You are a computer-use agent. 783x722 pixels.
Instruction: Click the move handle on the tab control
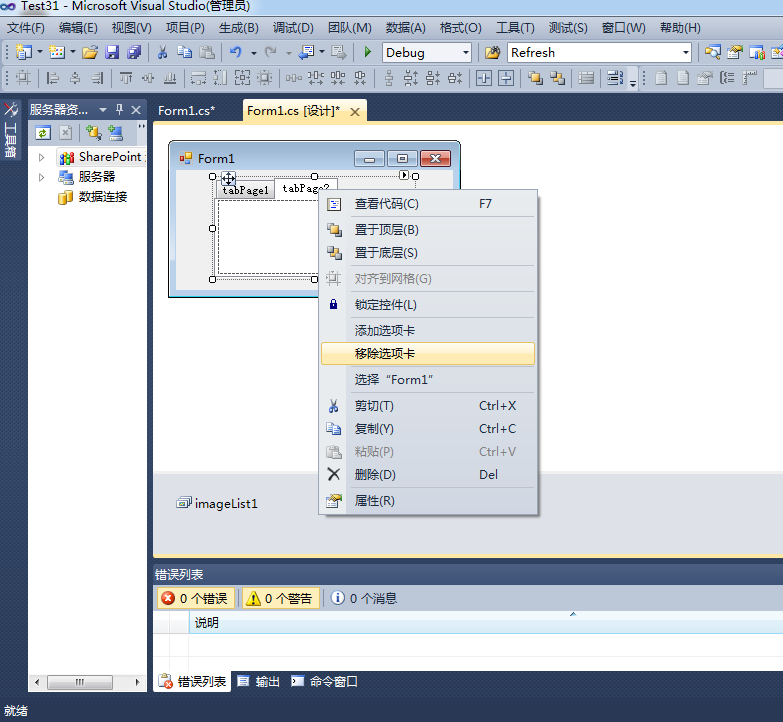[228, 178]
